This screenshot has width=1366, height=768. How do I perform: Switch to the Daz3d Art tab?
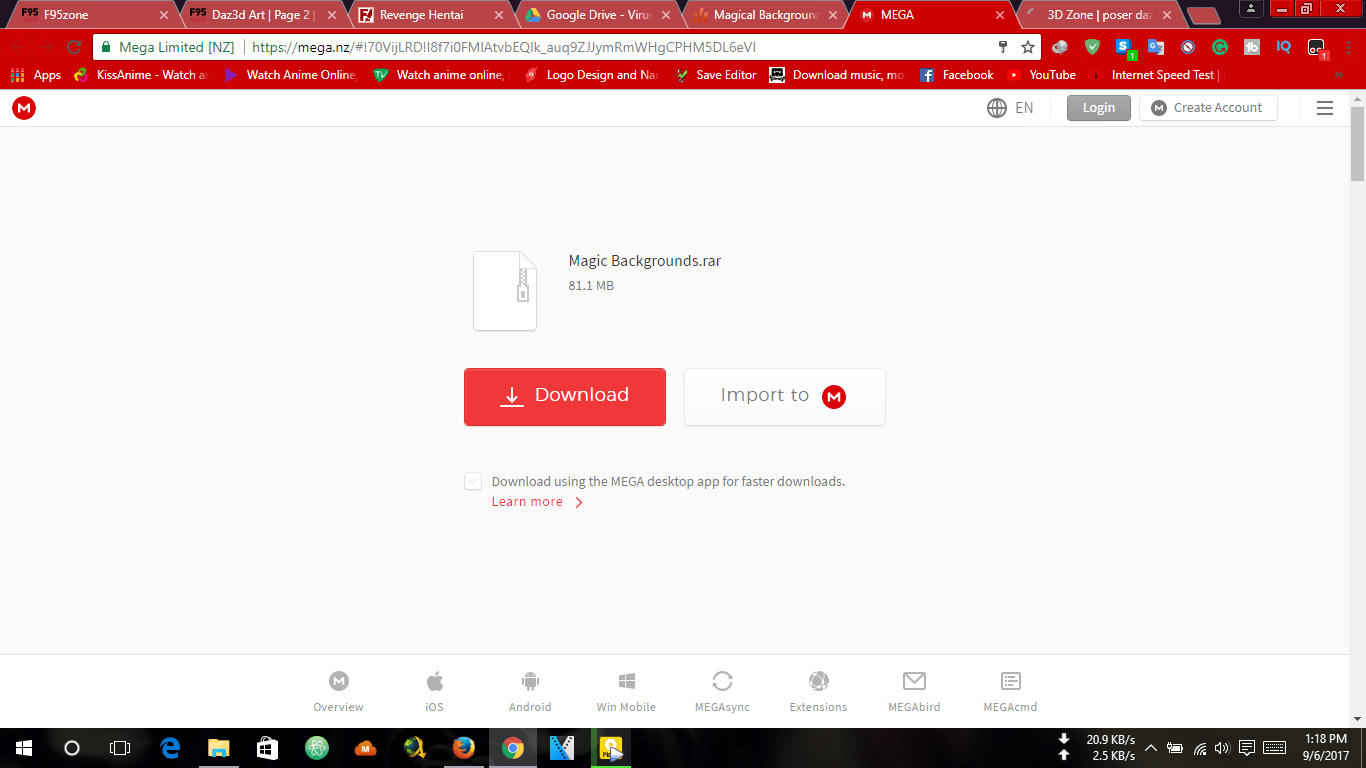[260, 15]
